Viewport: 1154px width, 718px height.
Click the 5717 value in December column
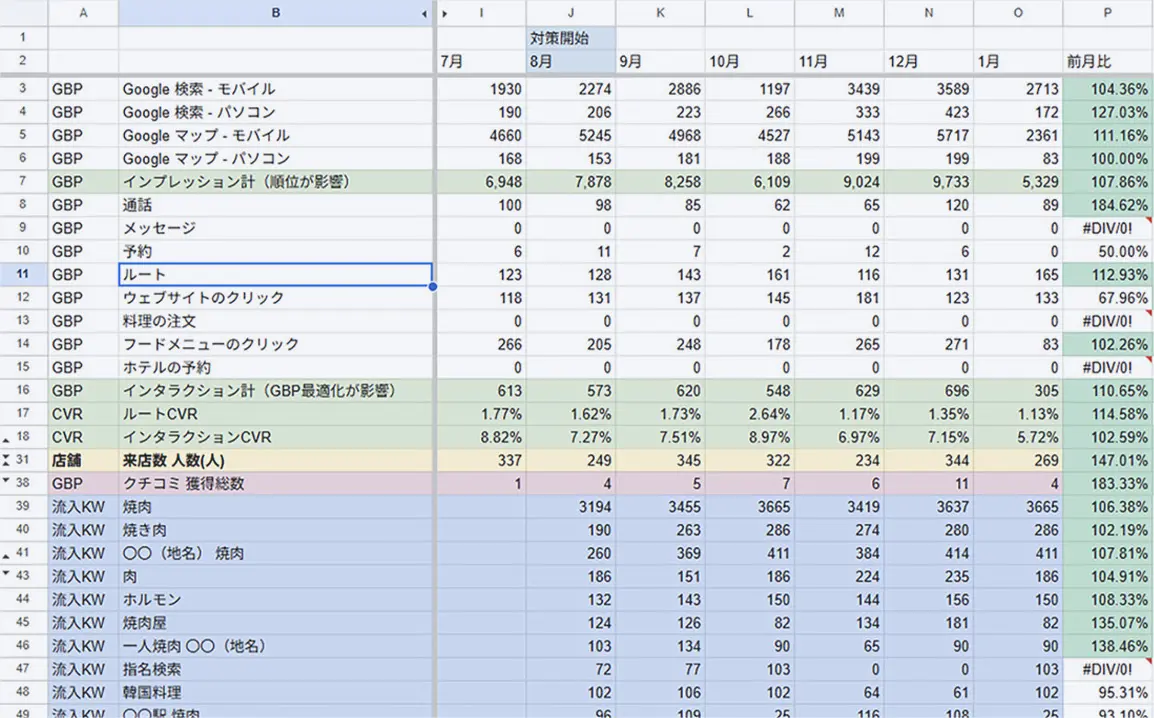(x=929, y=135)
